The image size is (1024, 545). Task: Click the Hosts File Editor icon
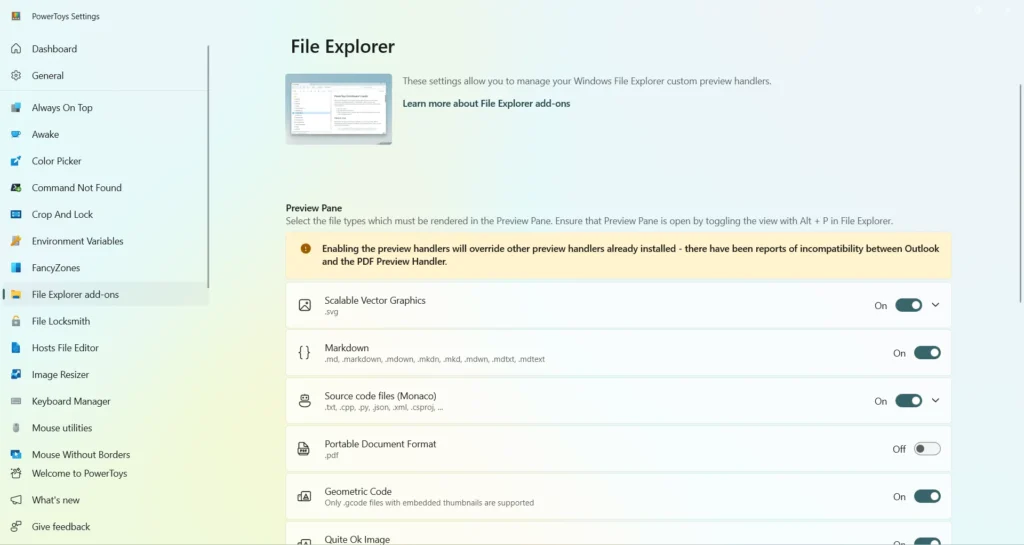(x=16, y=349)
